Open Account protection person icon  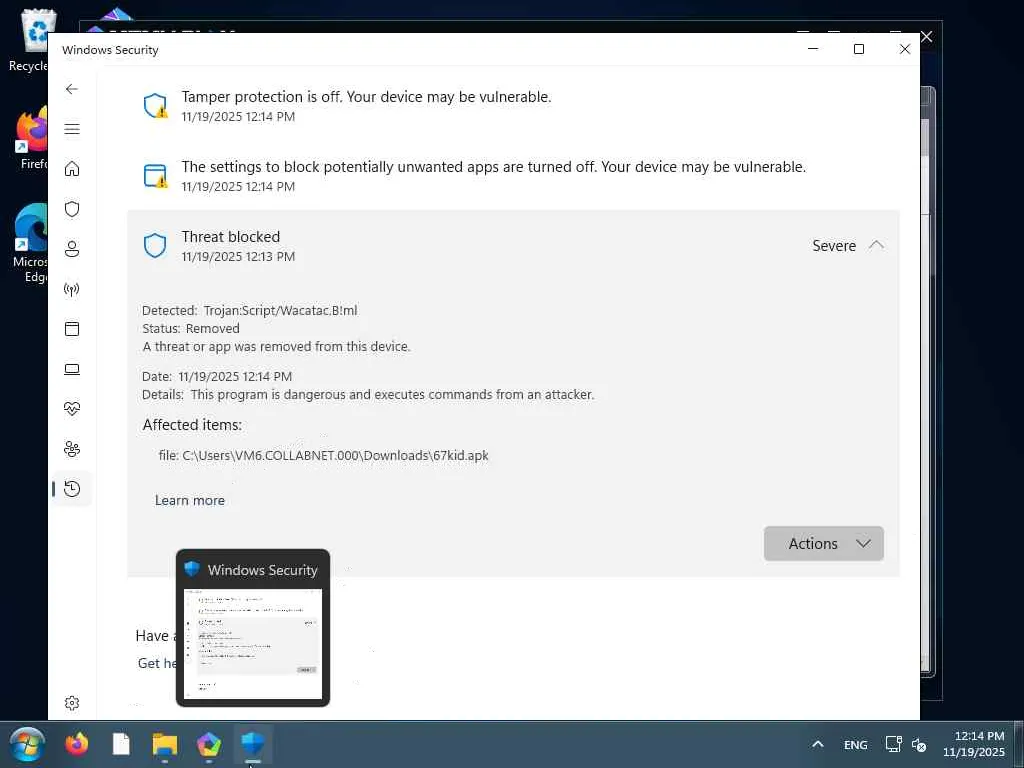tap(72, 249)
